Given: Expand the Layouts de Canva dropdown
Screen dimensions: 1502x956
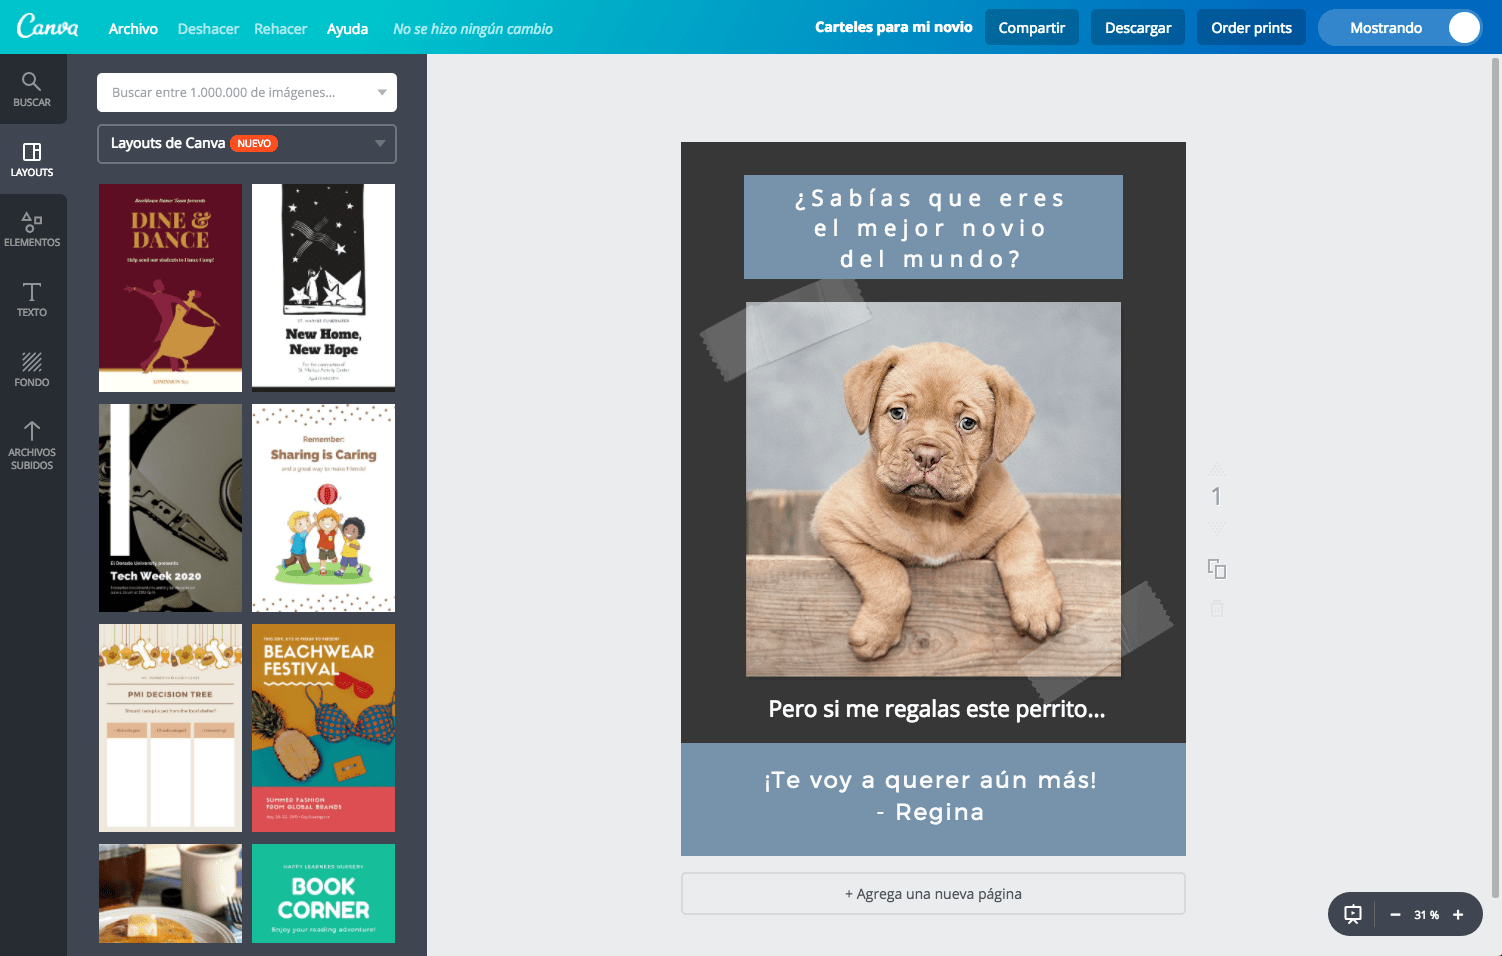Looking at the screenshot, I should (x=380, y=143).
